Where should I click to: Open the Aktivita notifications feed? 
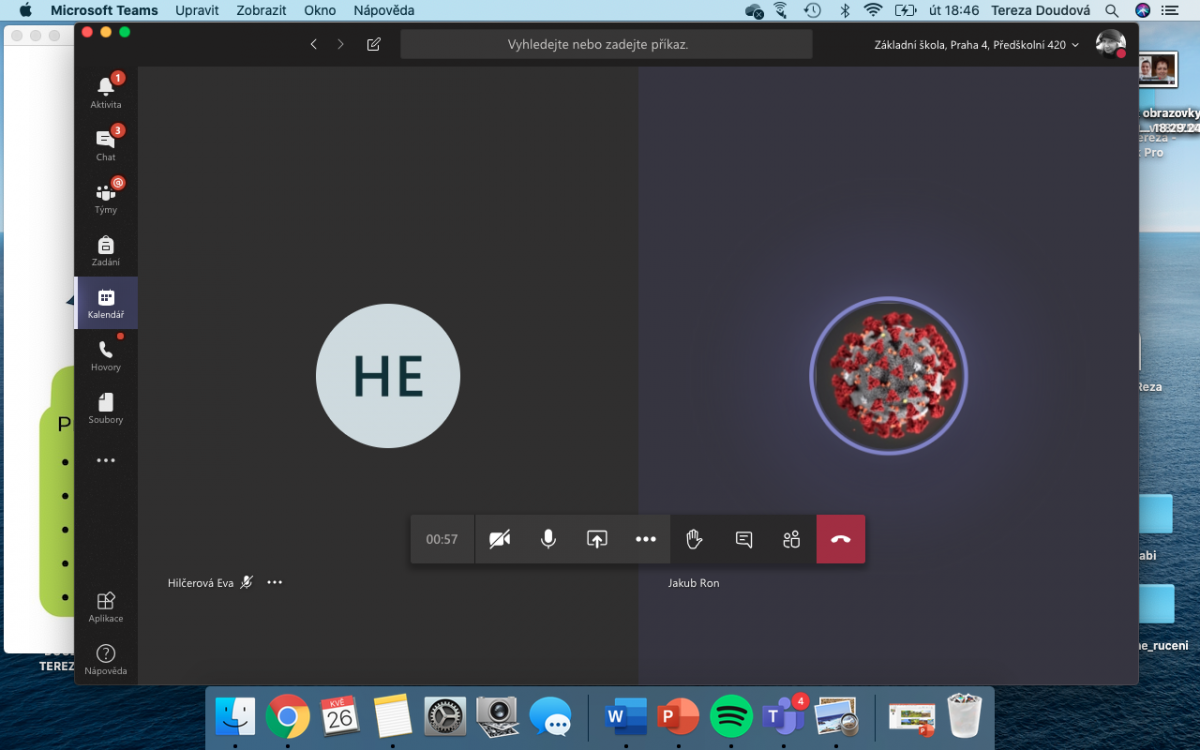[x=106, y=92]
